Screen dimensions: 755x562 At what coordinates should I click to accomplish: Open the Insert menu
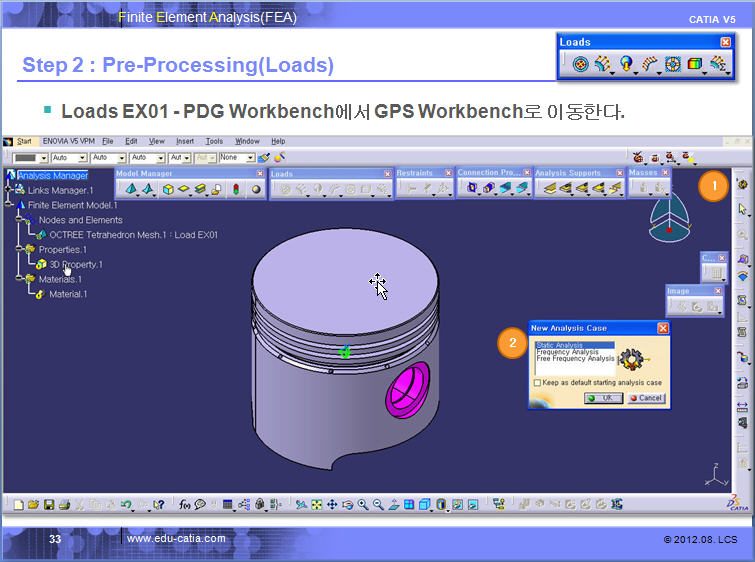point(185,142)
